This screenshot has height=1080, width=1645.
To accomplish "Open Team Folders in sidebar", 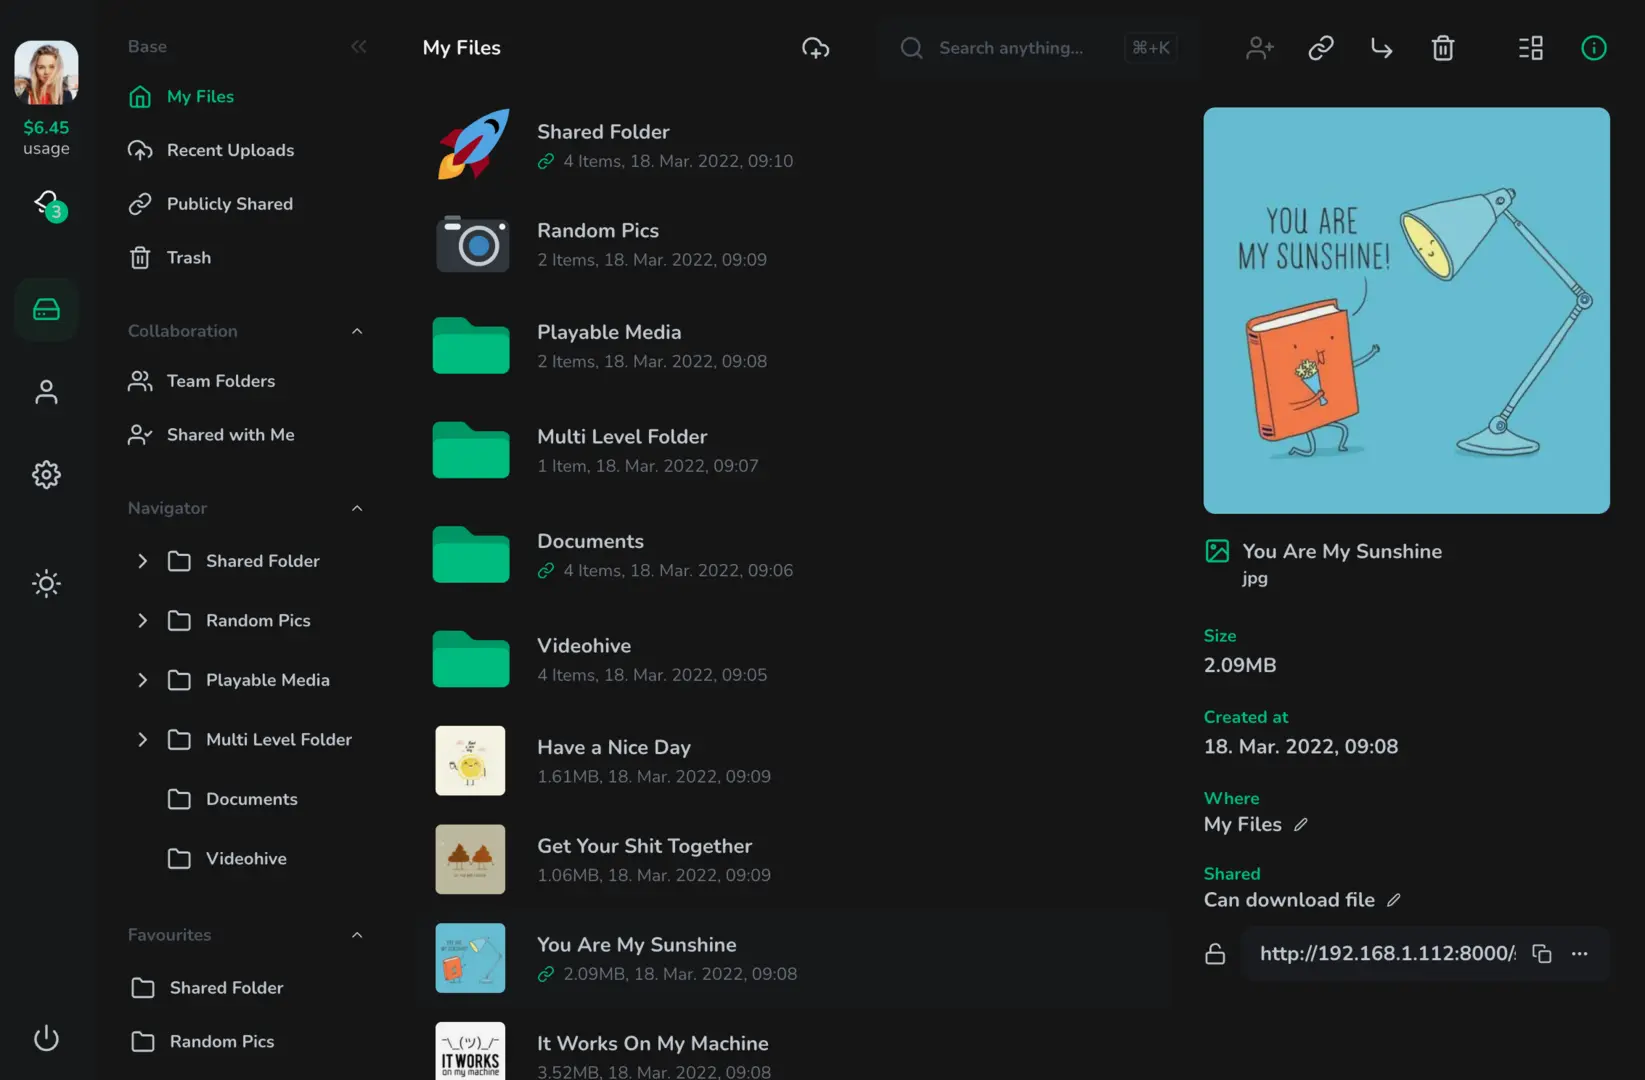I will pos(202,381).
